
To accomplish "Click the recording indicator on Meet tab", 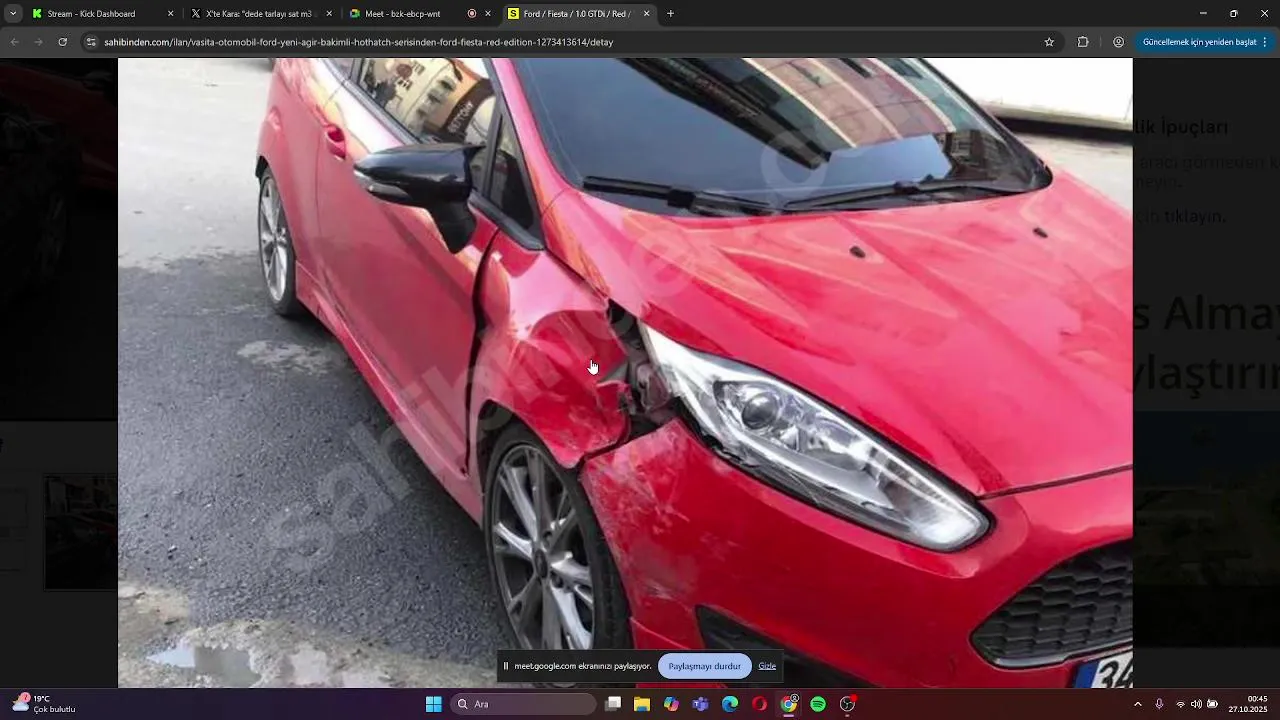I will tap(472, 14).
